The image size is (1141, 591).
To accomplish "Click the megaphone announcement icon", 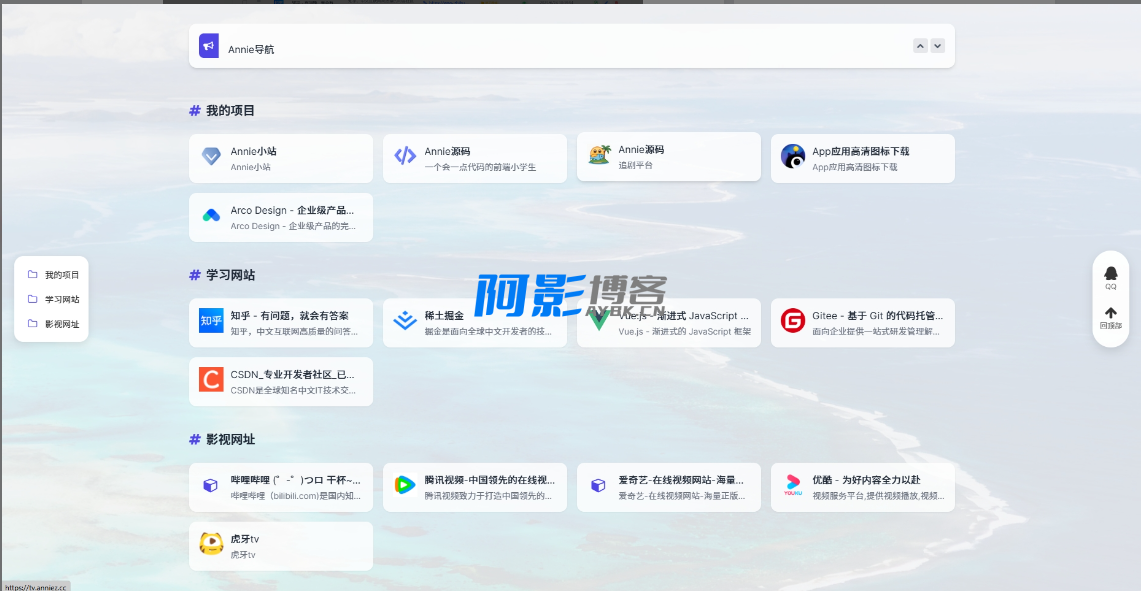I will coord(209,46).
